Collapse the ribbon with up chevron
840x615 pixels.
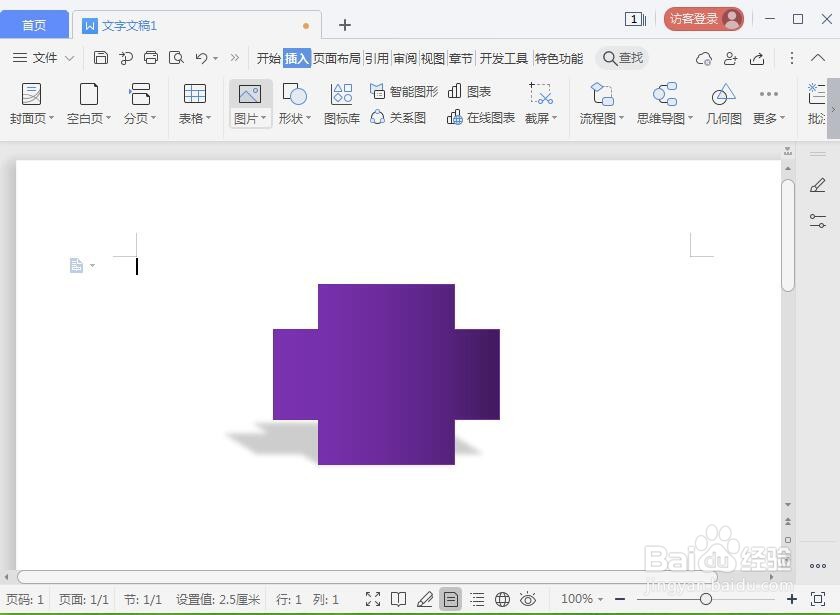(818, 58)
